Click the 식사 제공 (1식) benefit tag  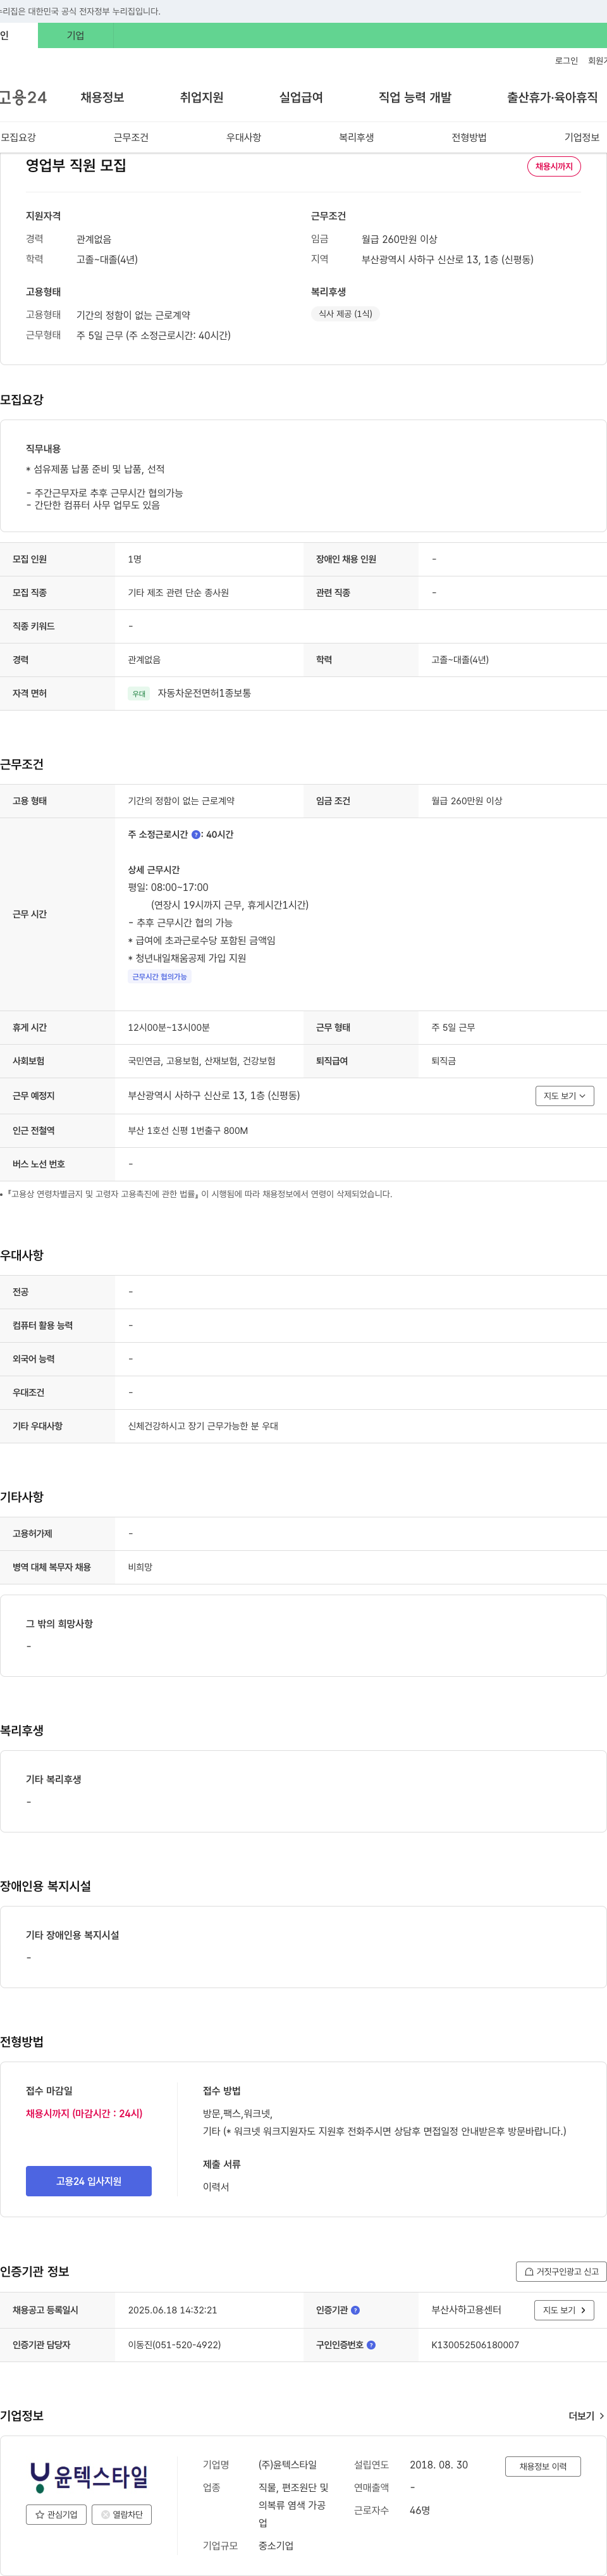(x=345, y=314)
